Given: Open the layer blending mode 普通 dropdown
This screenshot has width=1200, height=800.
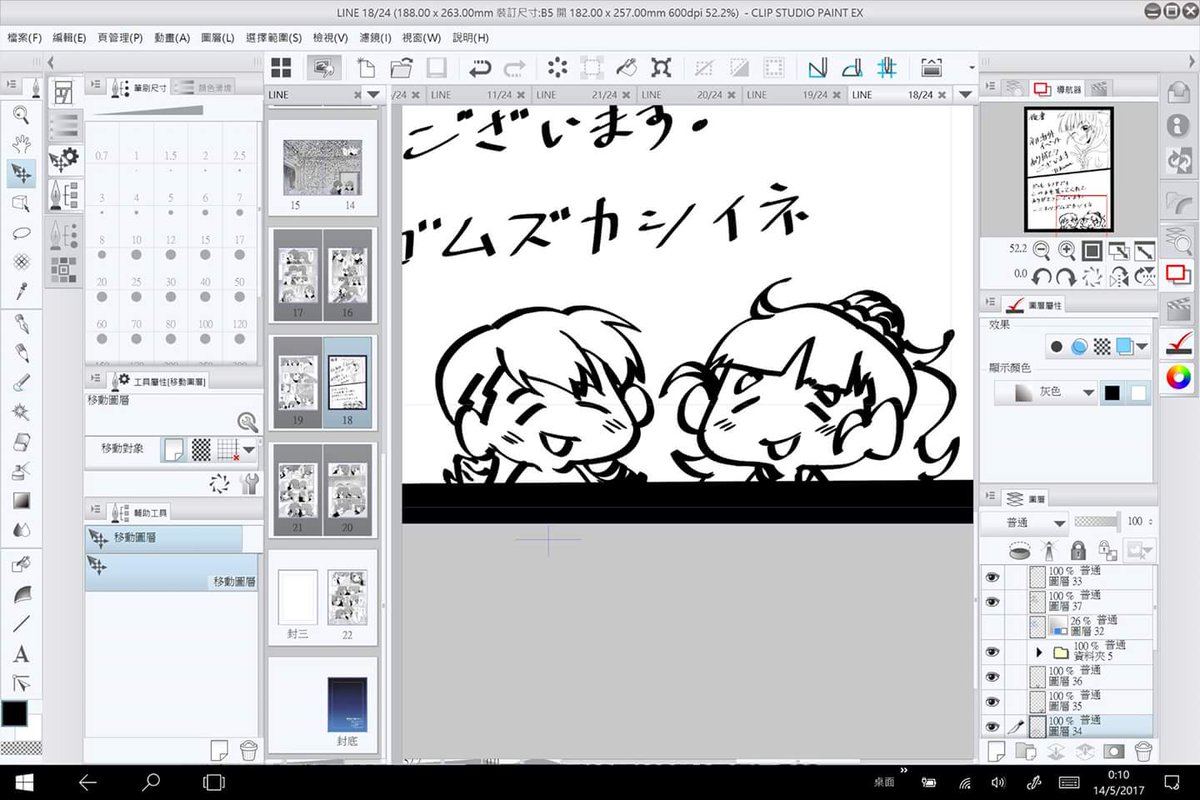Looking at the screenshot, I should tap(1024, 523).
